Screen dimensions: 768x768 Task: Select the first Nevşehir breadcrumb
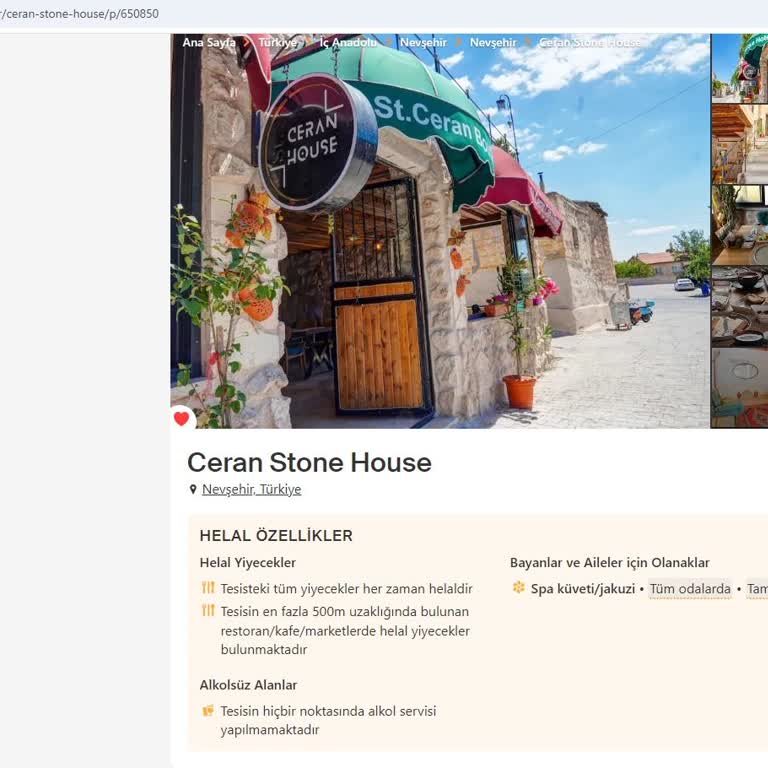tap(423, 43)
